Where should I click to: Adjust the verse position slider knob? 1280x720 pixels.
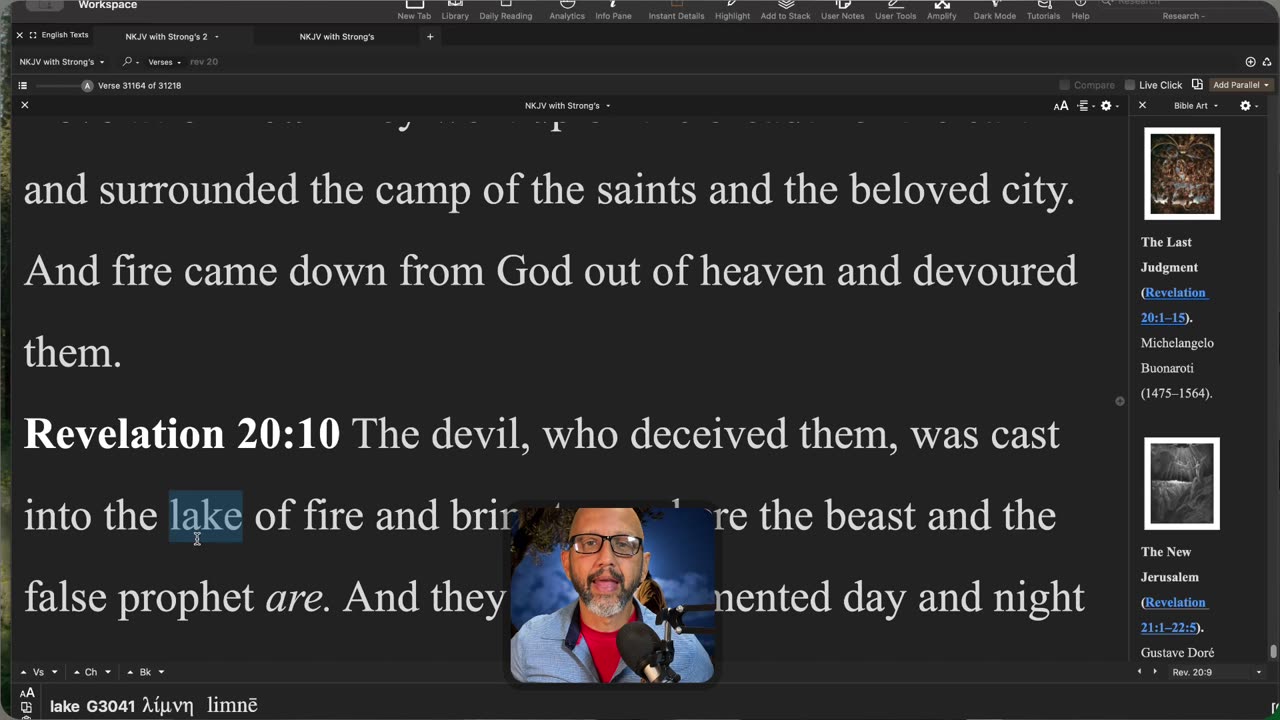point(87,86)
